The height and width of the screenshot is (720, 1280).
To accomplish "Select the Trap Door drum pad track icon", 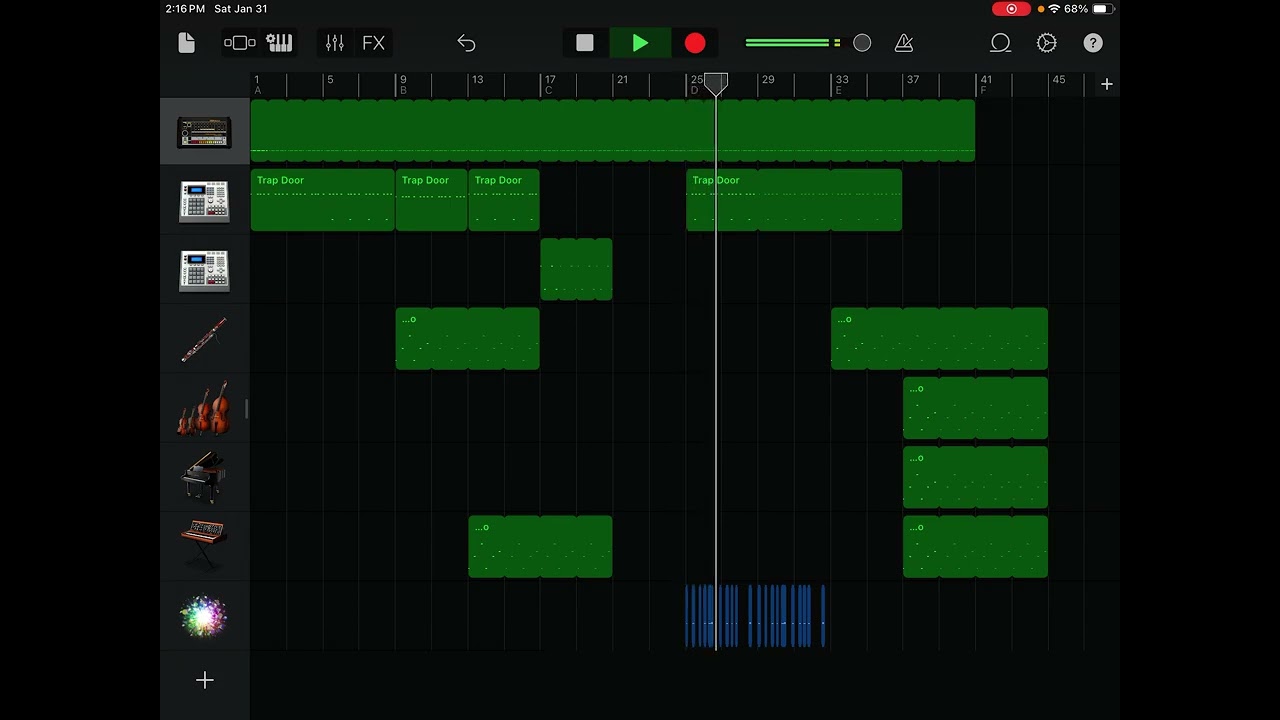I will (204, 201).
